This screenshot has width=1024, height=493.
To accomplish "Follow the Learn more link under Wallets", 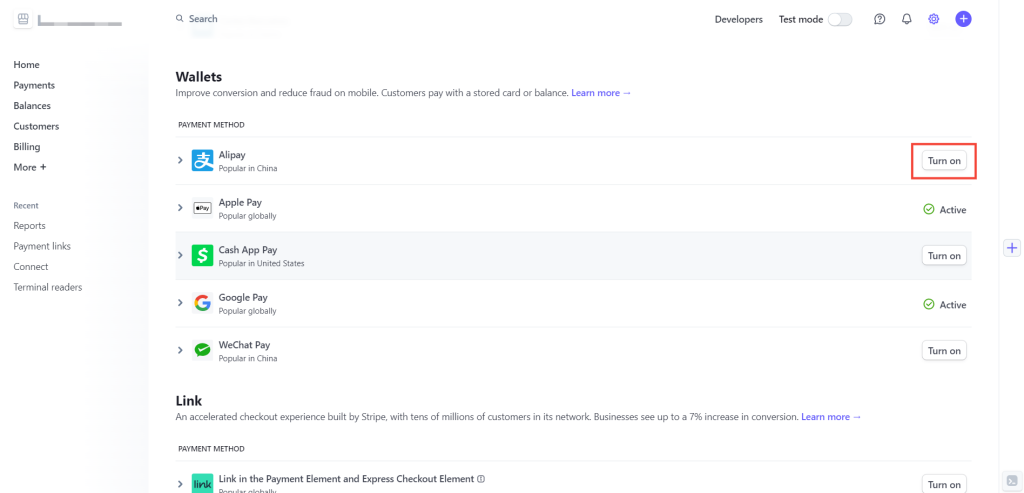I will (x=601, y=93).
